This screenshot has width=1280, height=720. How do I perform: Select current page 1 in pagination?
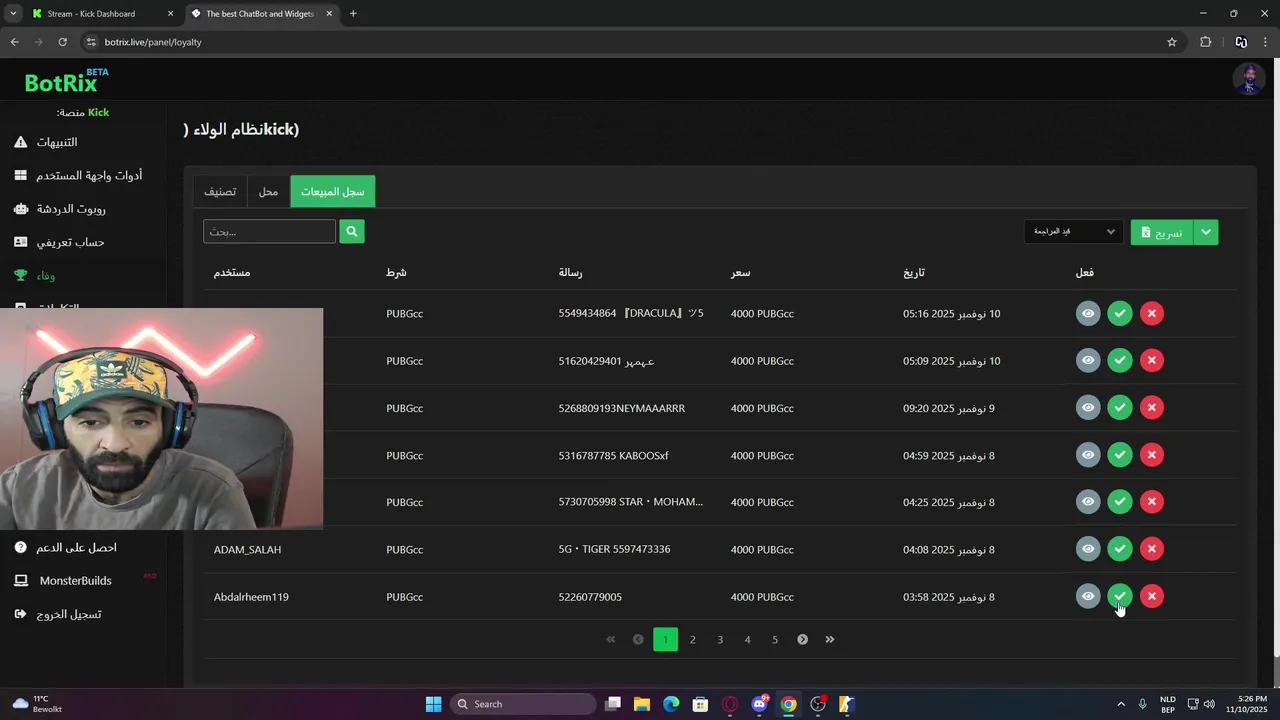(665, 639)
